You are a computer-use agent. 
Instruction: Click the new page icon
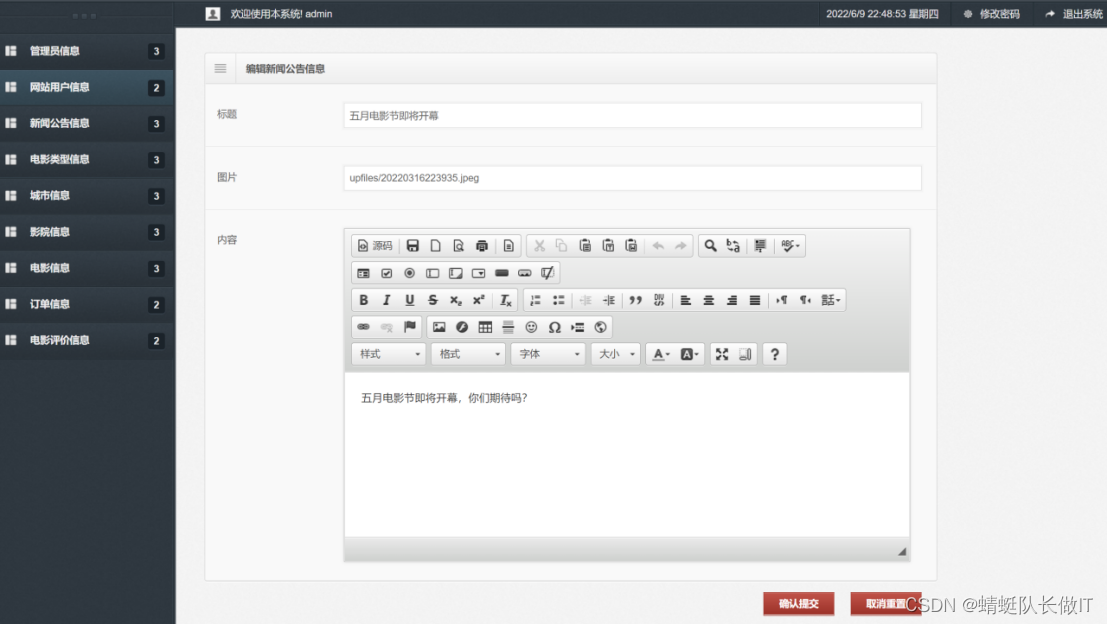(435, 246)
